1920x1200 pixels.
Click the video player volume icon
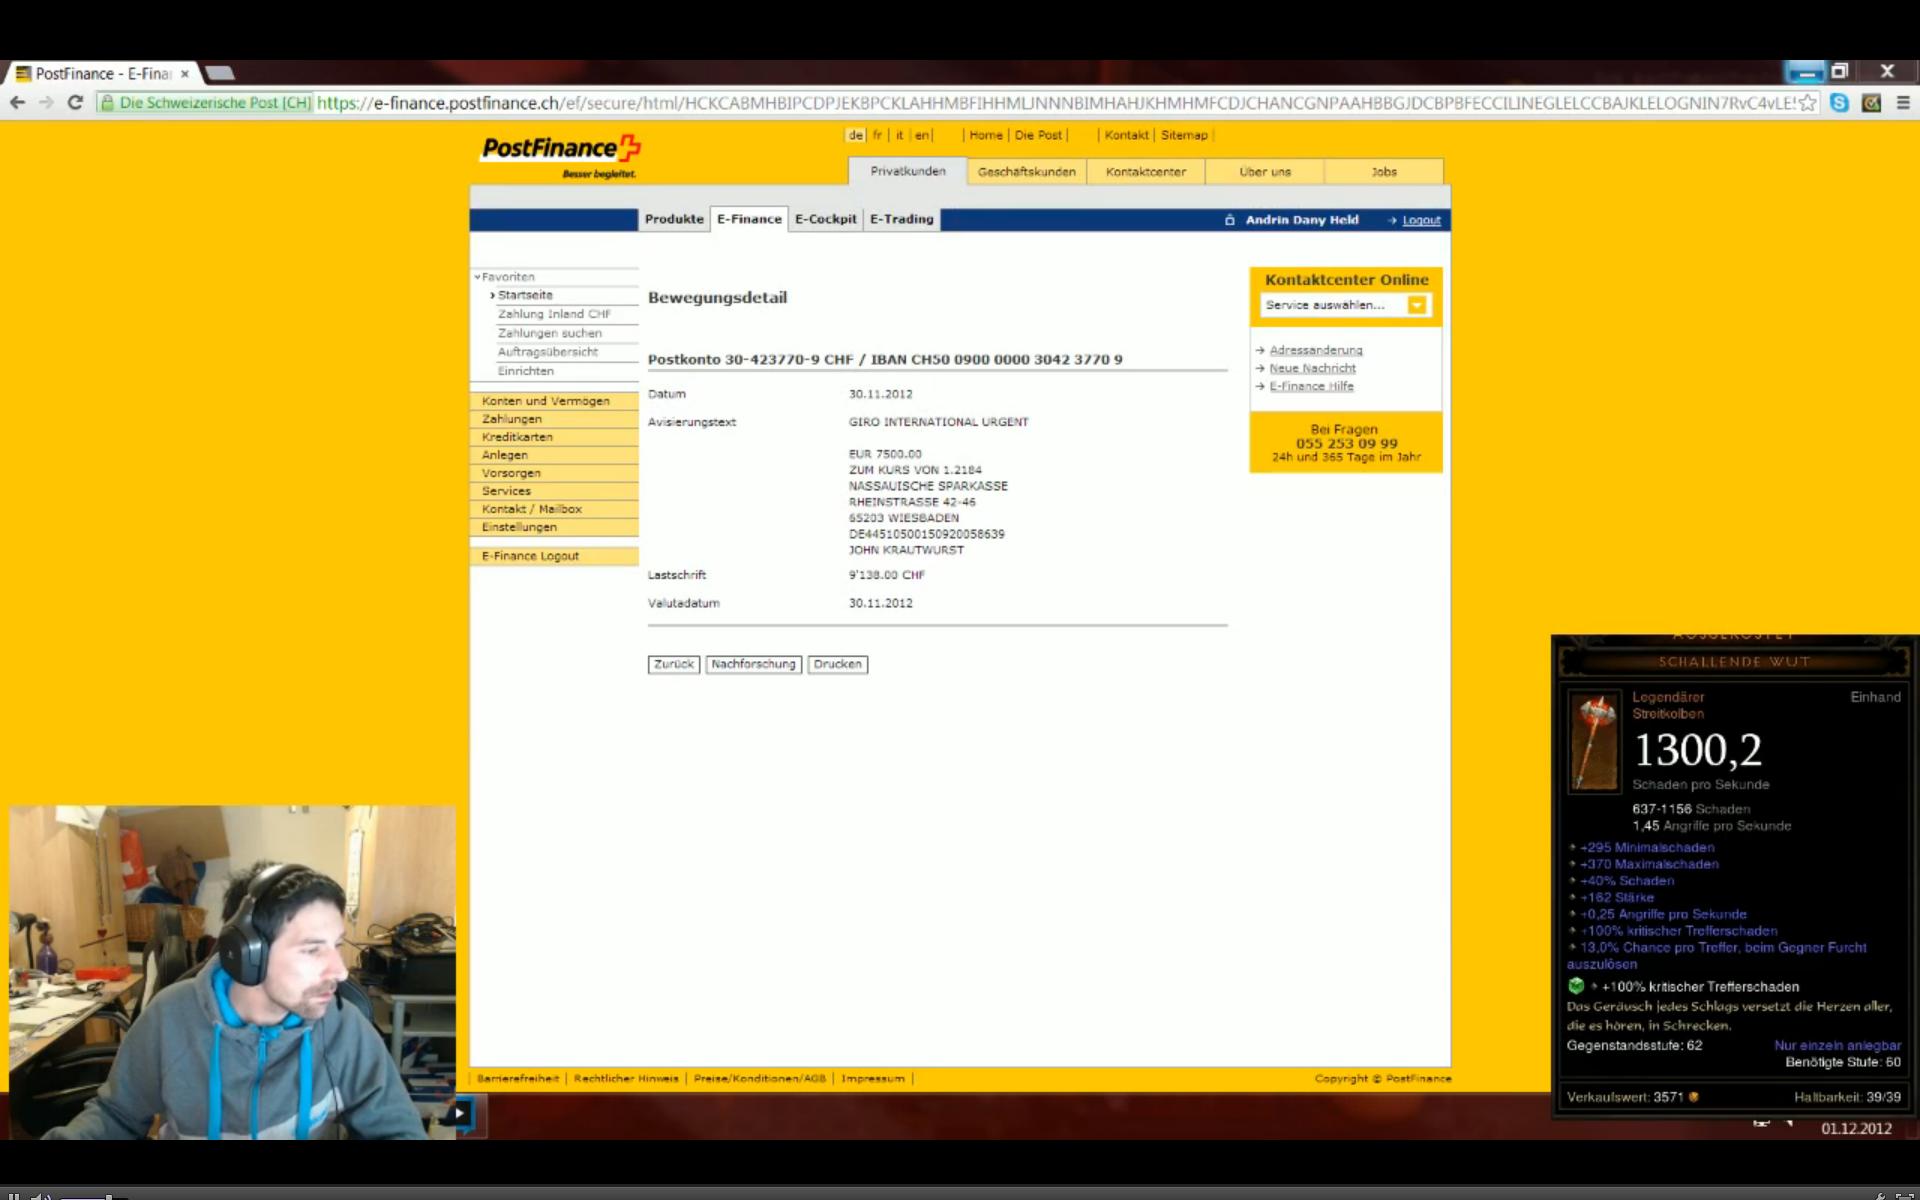point(41,1195)
